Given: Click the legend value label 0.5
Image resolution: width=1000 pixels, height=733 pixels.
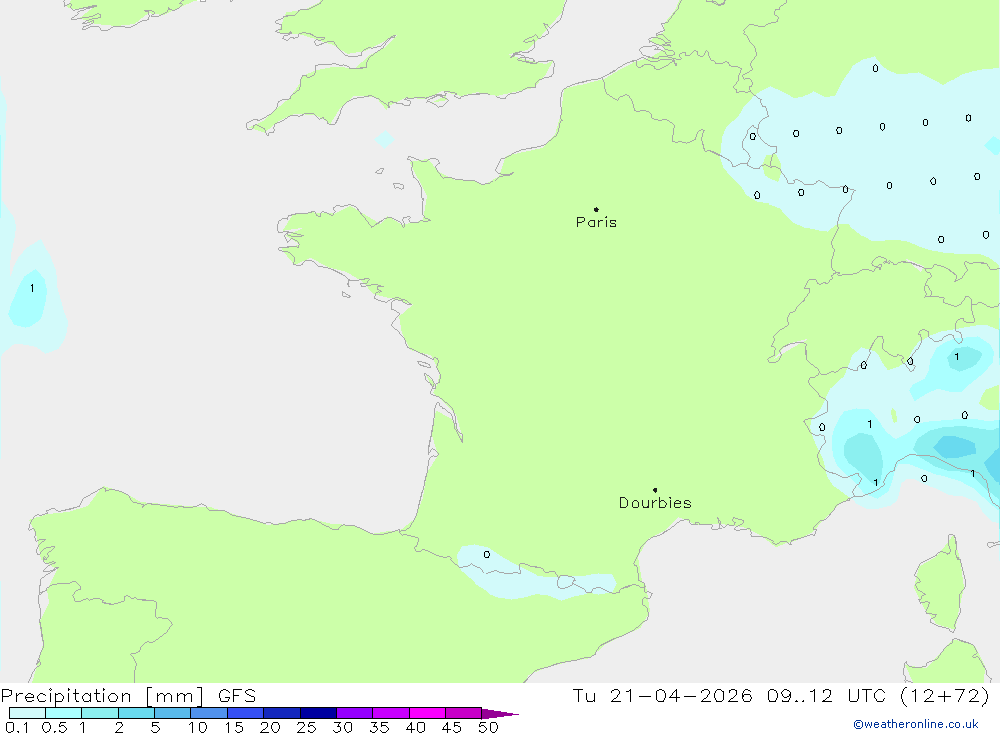Looking at the screenshot, I should 55,727.
